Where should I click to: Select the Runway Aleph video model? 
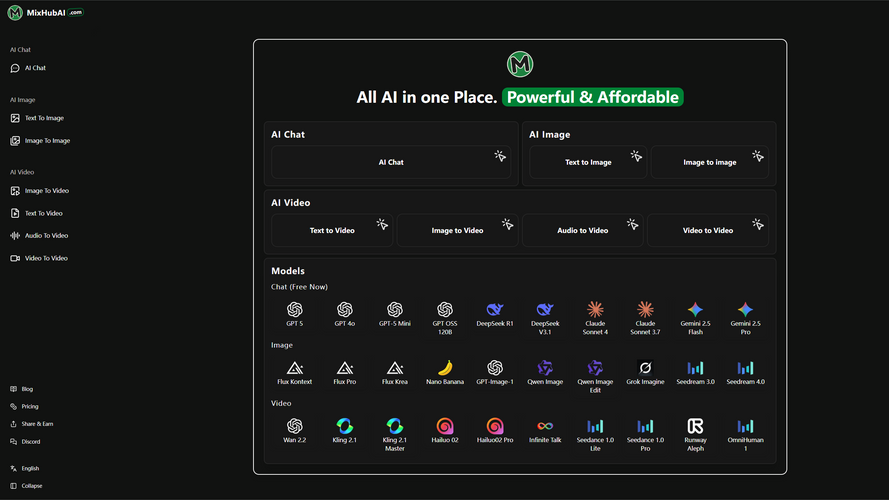[x=695, y=435]
